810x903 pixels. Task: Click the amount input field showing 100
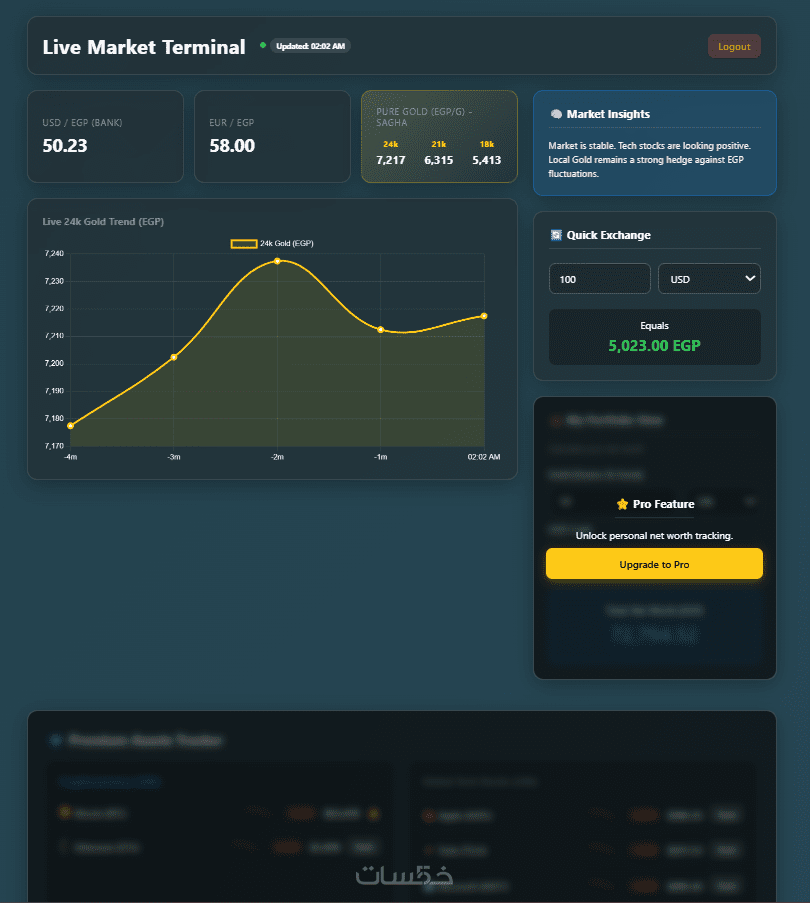(599, 279)
